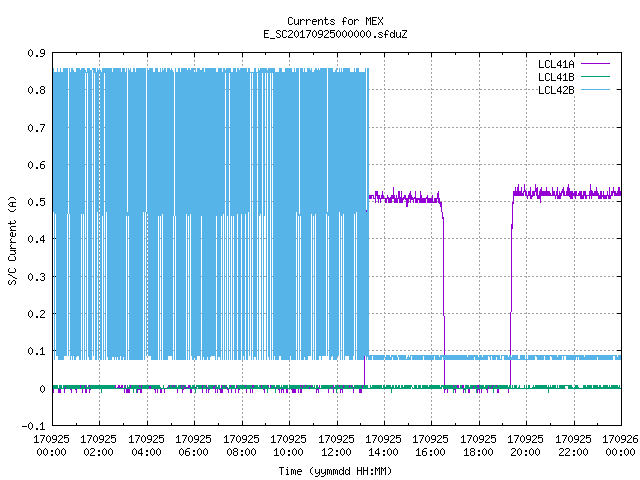Click the '170925 06:00' time tick label
This screenshot has width=640, height=480.
[x=193, y=446]
